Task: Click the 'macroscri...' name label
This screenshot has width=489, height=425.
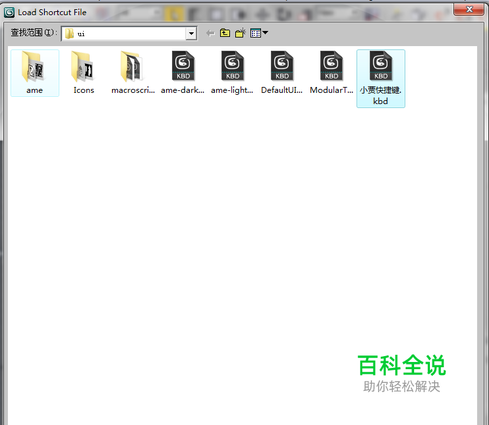Action: [133, 90]
